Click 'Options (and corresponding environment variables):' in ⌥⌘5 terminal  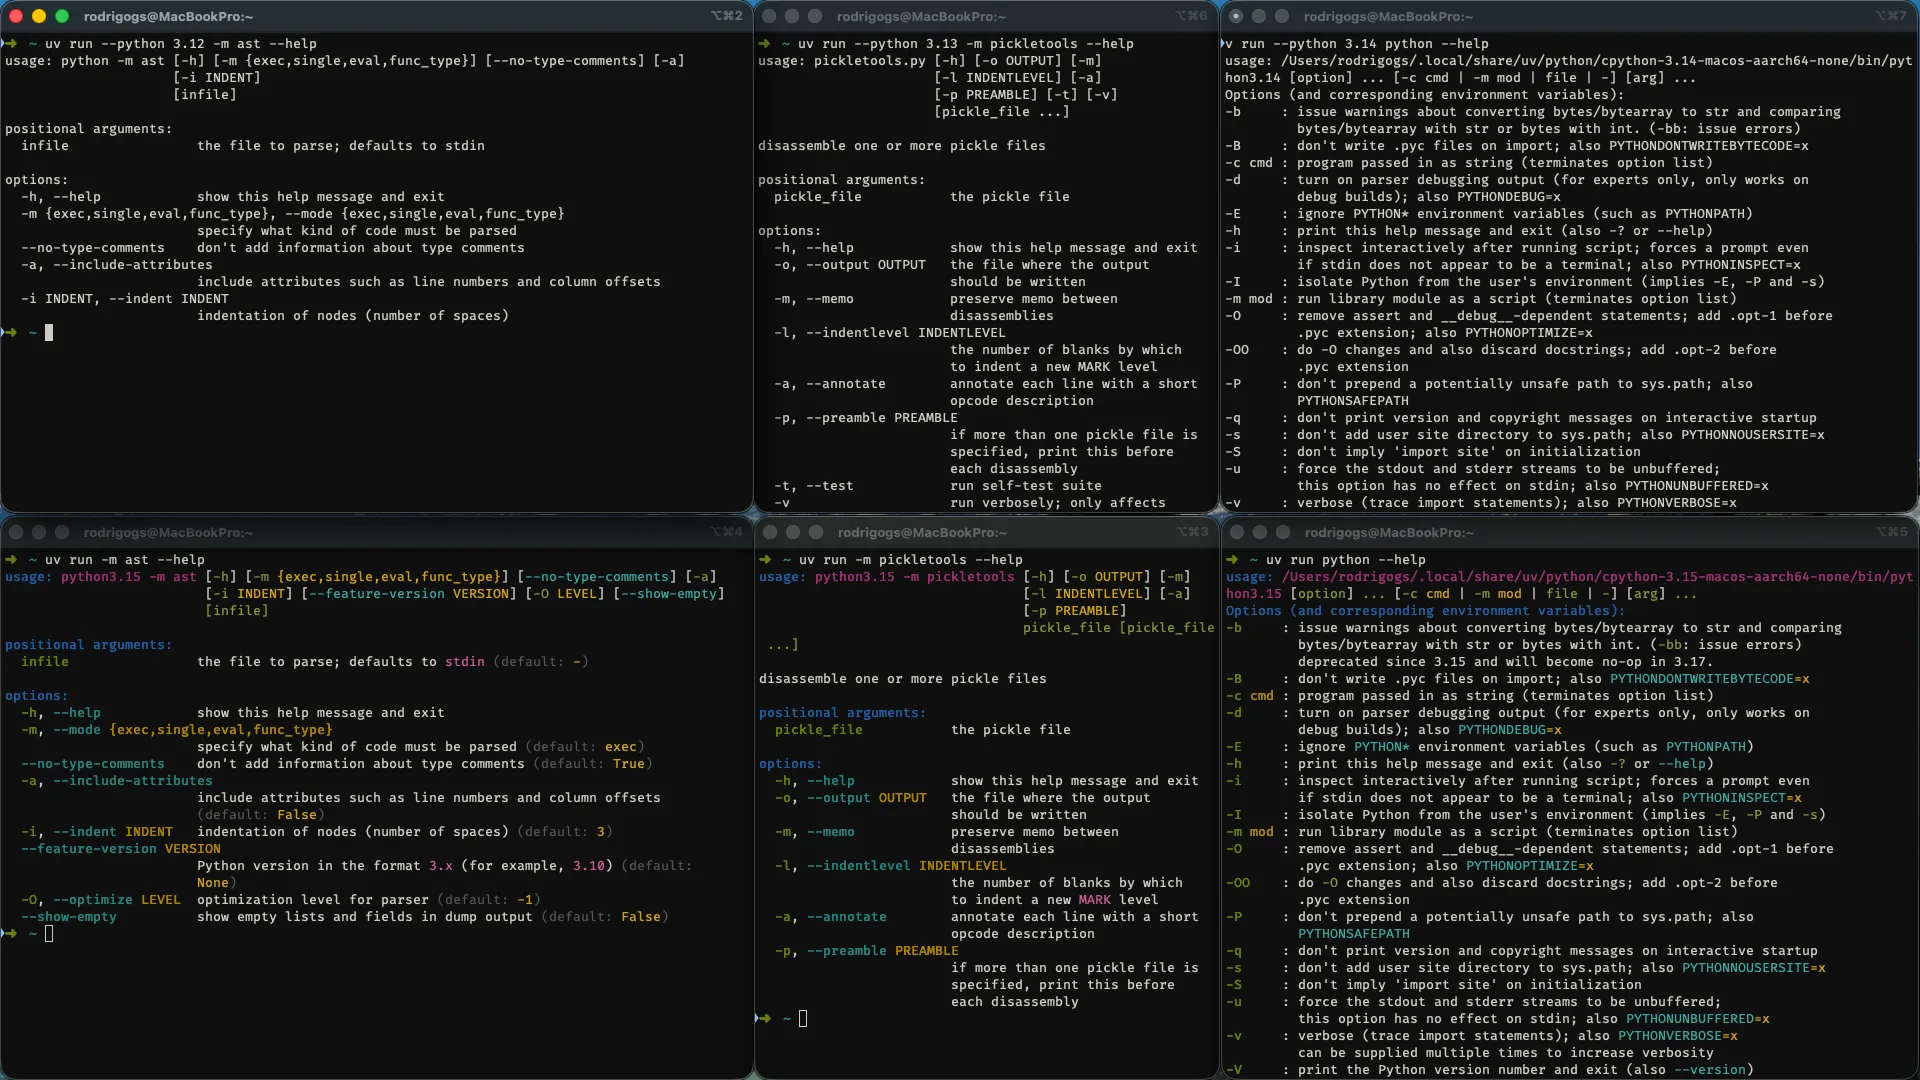(x=1426, y=611)
